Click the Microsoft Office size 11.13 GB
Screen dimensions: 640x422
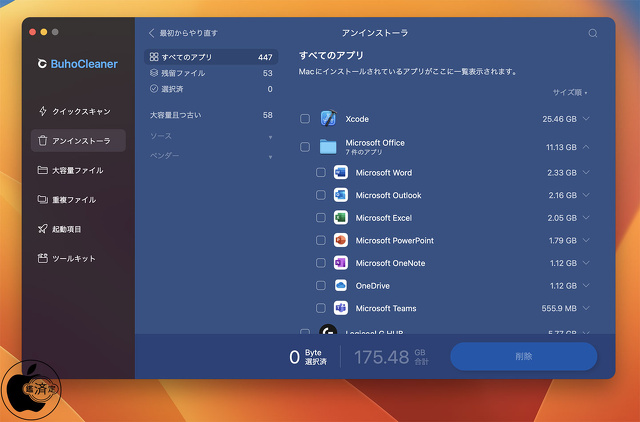click(x=561, y=147)
